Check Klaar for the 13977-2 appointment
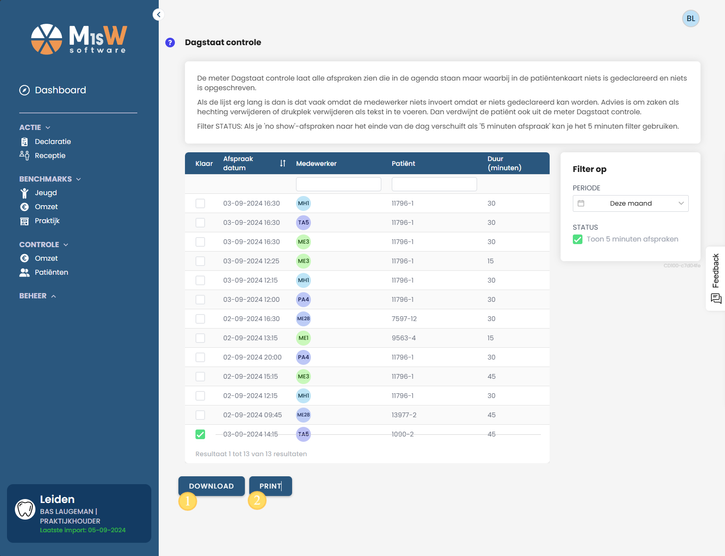725x556 pixels. pos(200,415)
